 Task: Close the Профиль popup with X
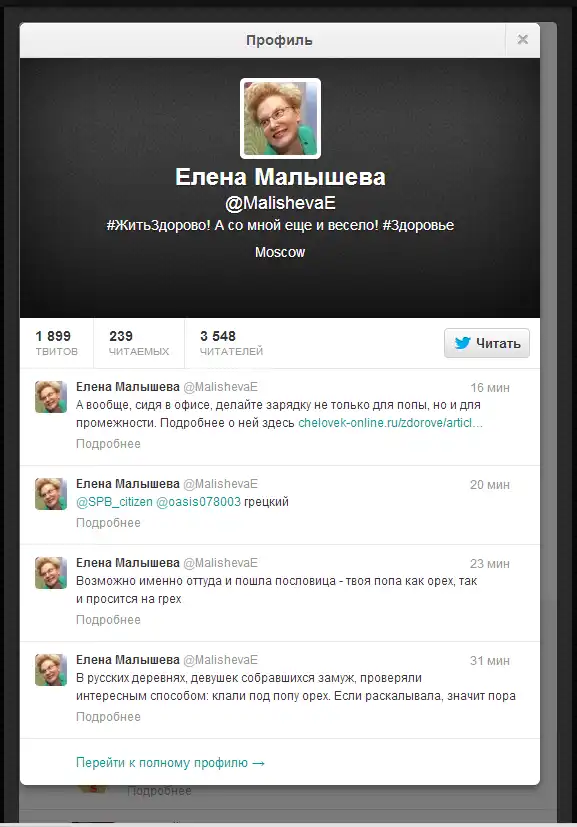pos(522,40)
